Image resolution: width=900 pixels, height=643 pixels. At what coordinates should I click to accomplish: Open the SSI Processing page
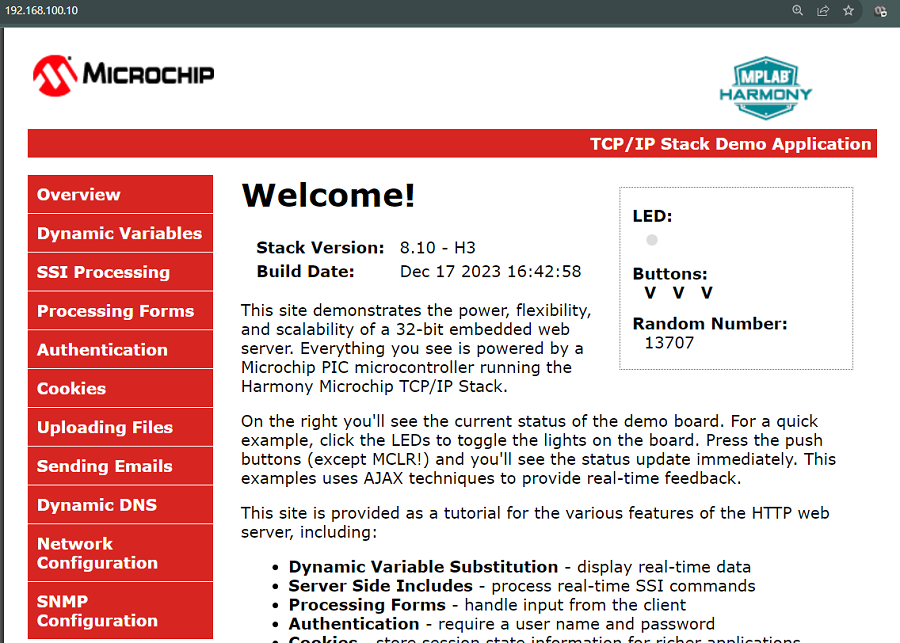point(120,272)
